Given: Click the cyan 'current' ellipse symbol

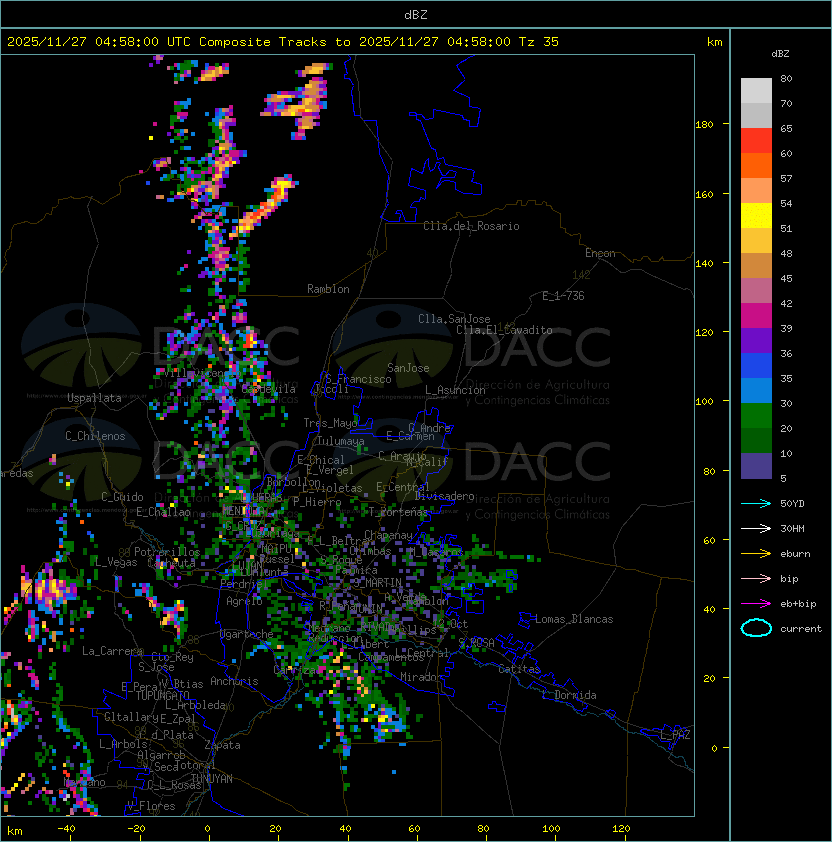Looking at the screenshot, I should 756,628.
